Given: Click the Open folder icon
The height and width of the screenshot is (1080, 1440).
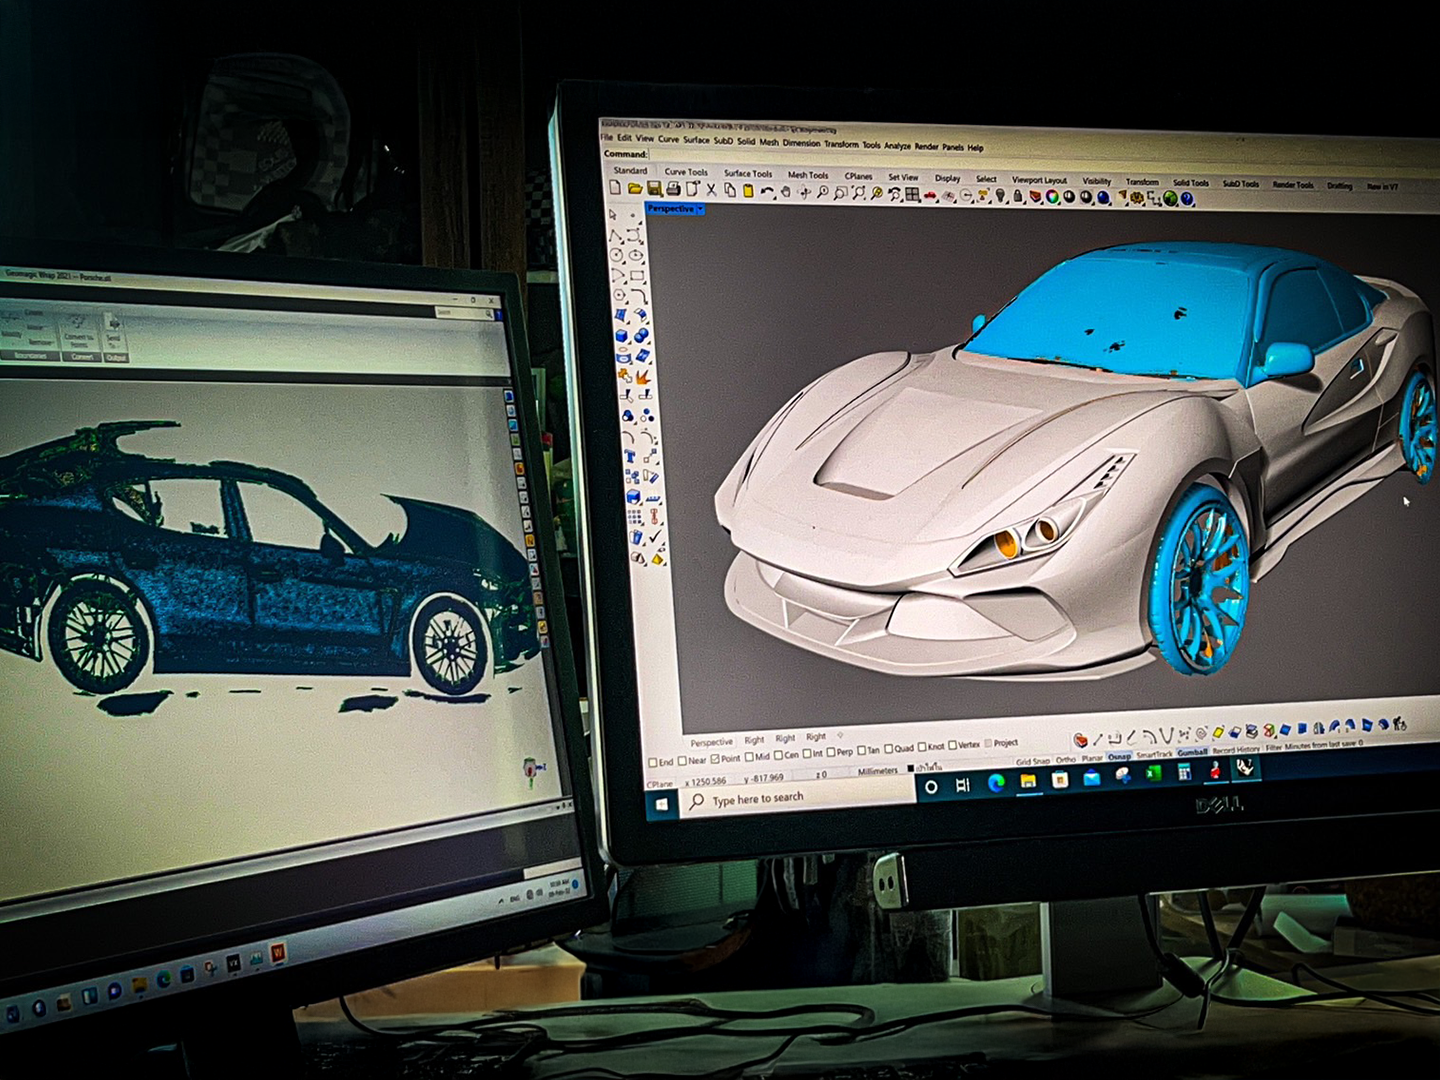Looking at the screenshot, I should (635, 189).
